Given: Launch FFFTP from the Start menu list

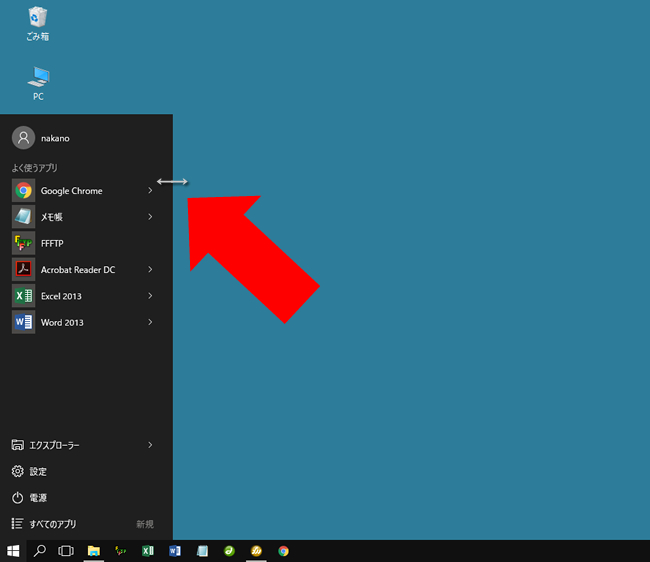Looking at the screenshot, I should pyautogui.click(x=83, y=243).
